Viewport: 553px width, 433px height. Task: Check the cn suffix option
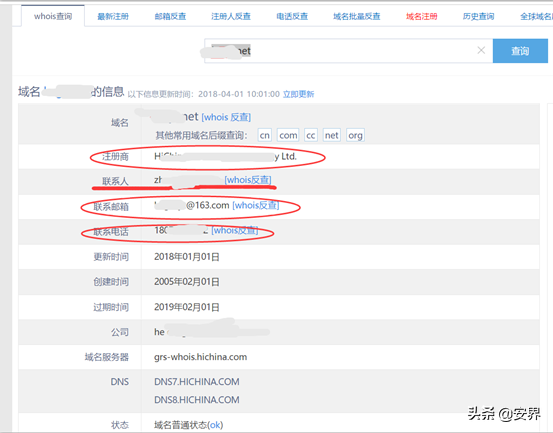click(265, 135)
